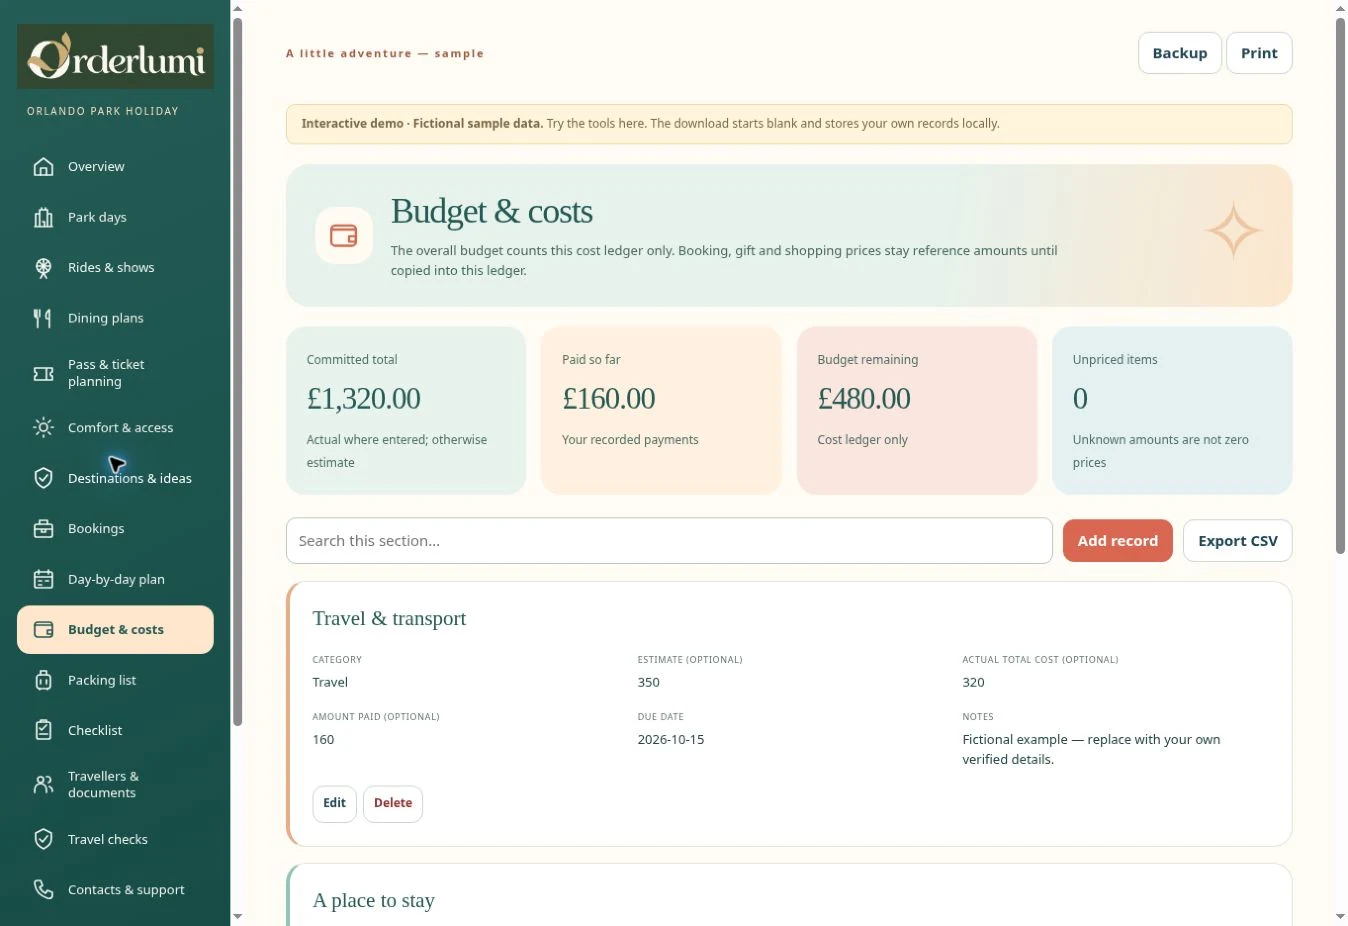Click the Checklist clipboard icon

pyautogui.click(x=43, y=730)
